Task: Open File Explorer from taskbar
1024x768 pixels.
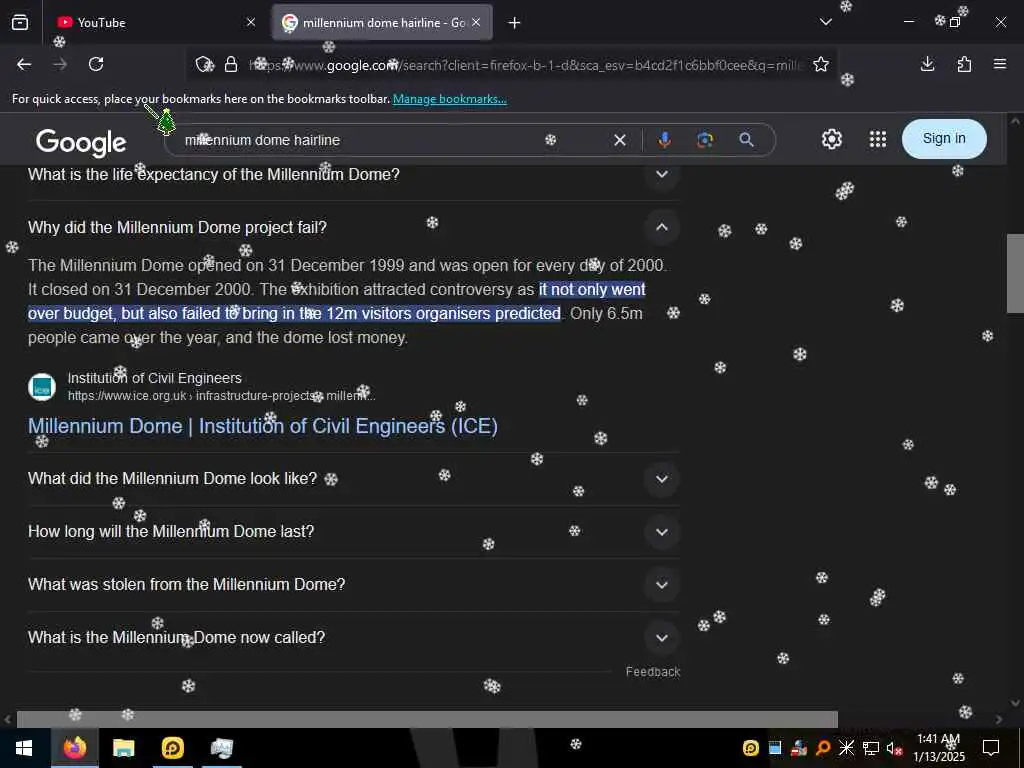Action: [123, 748]
